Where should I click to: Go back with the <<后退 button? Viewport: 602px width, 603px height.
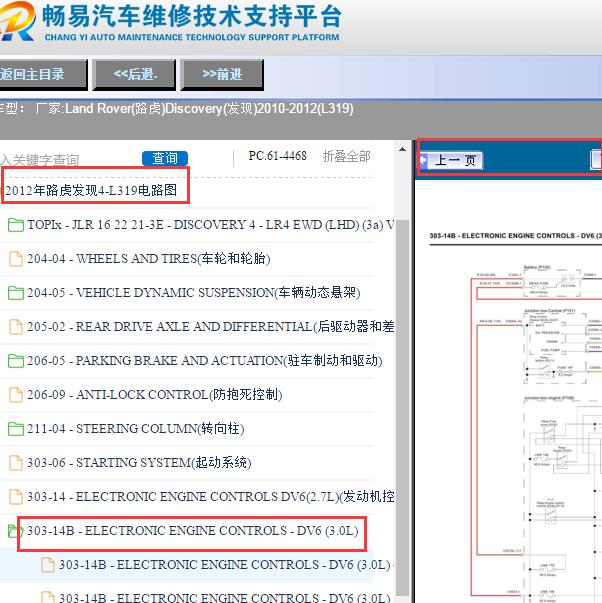tap(134, 75)
